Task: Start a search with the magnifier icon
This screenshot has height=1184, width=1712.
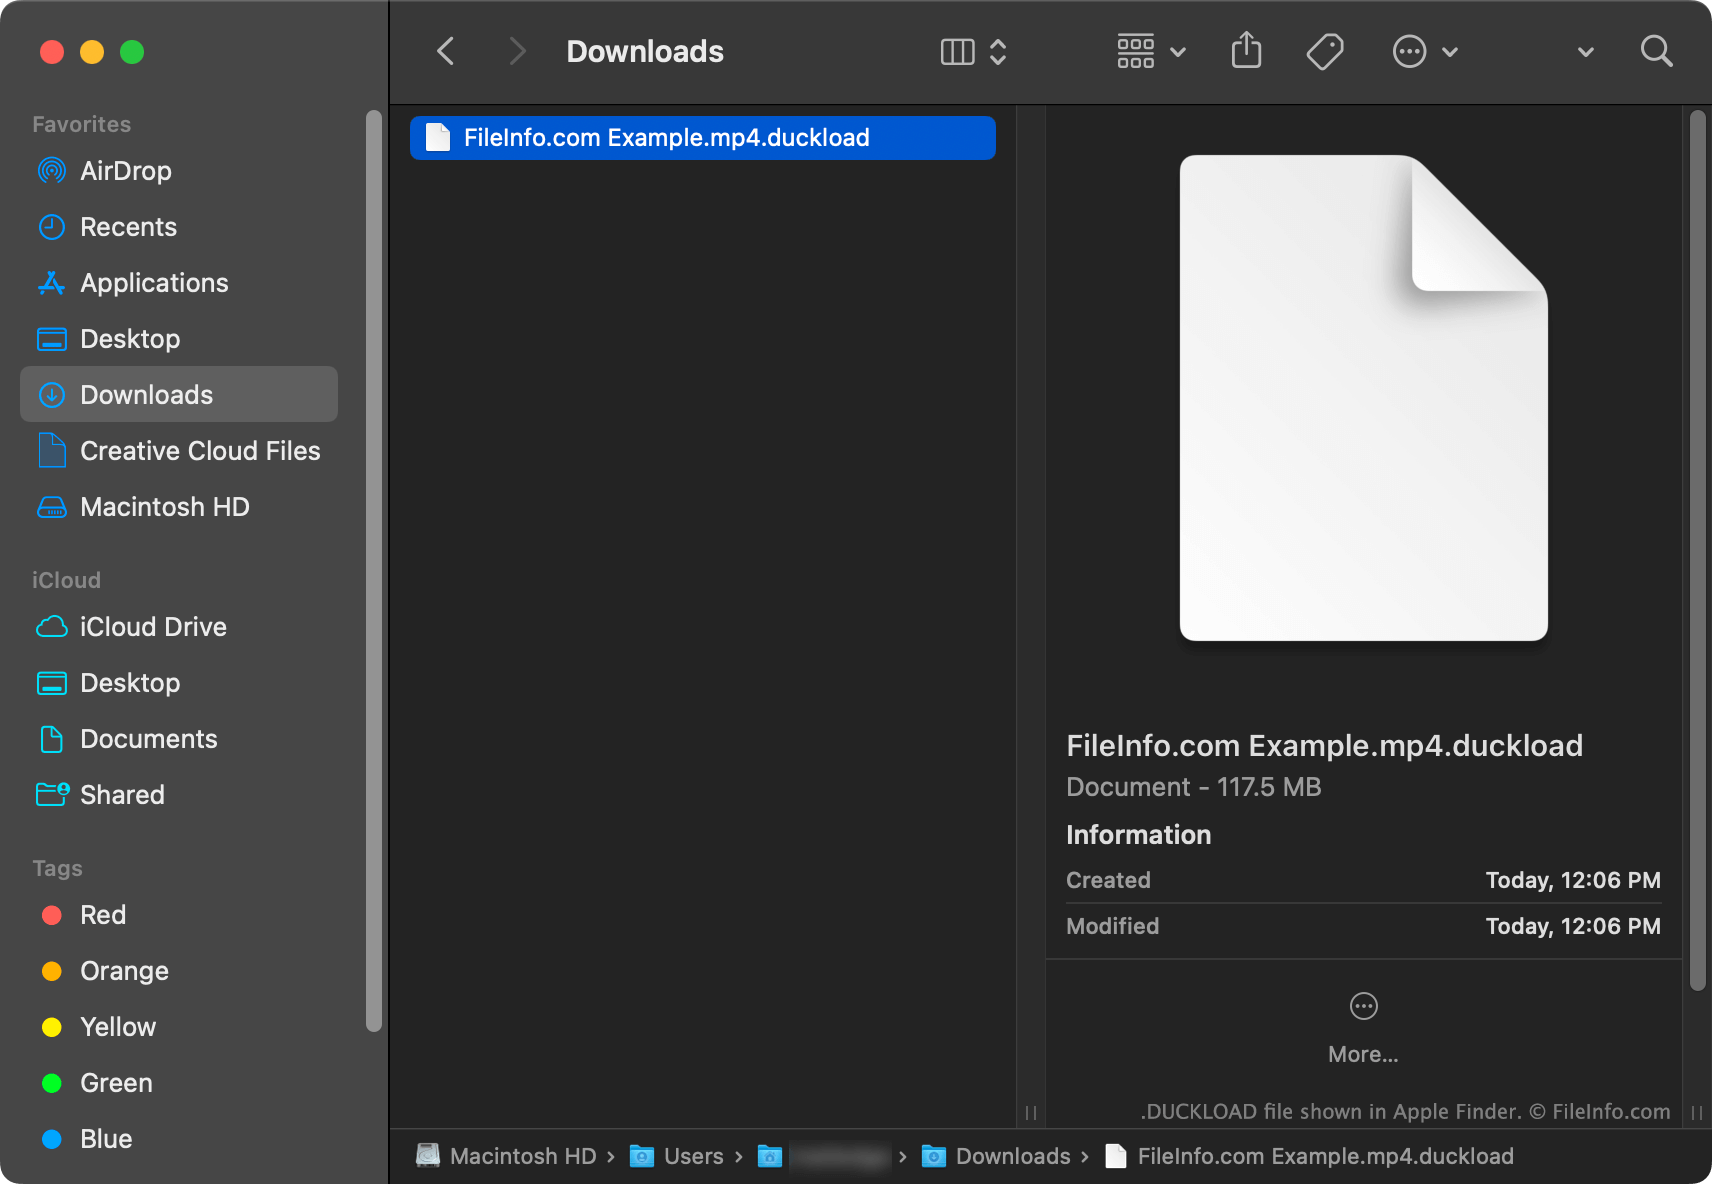Action: pyautogui.click(x=1656, y=51)
